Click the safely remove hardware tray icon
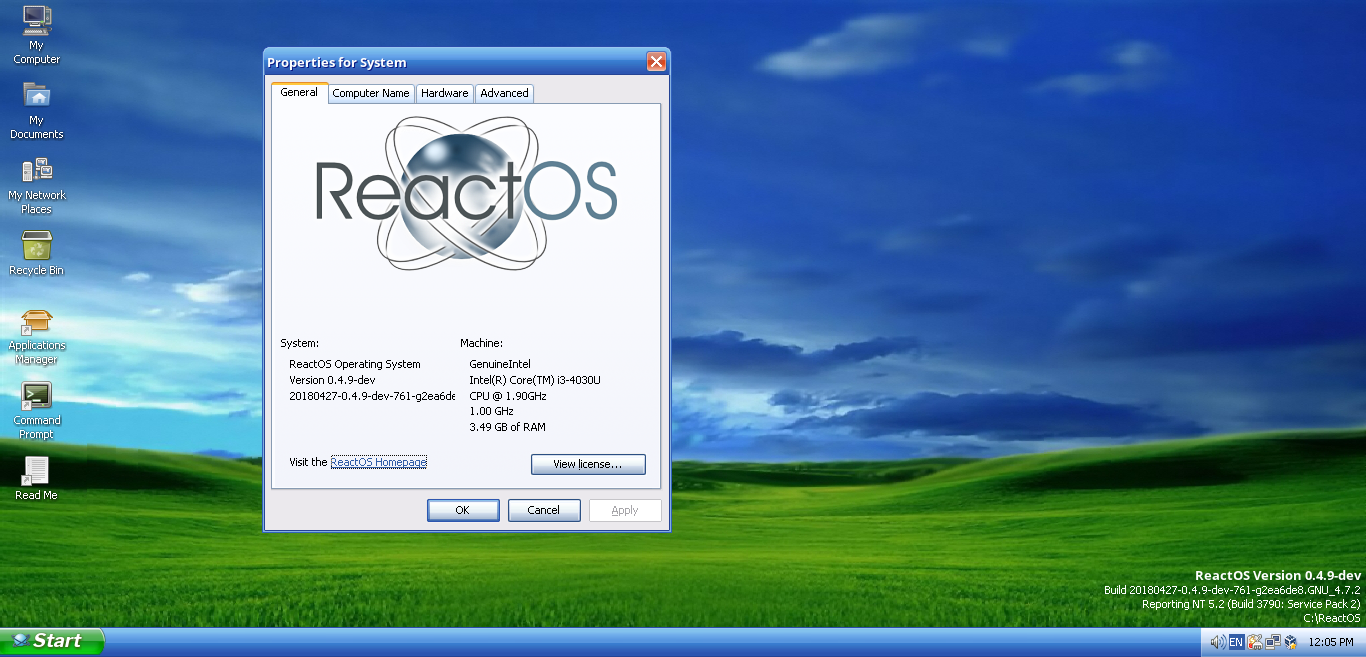The width and height of the screenshot is (1366, 657). click(x=1254, y=642)
